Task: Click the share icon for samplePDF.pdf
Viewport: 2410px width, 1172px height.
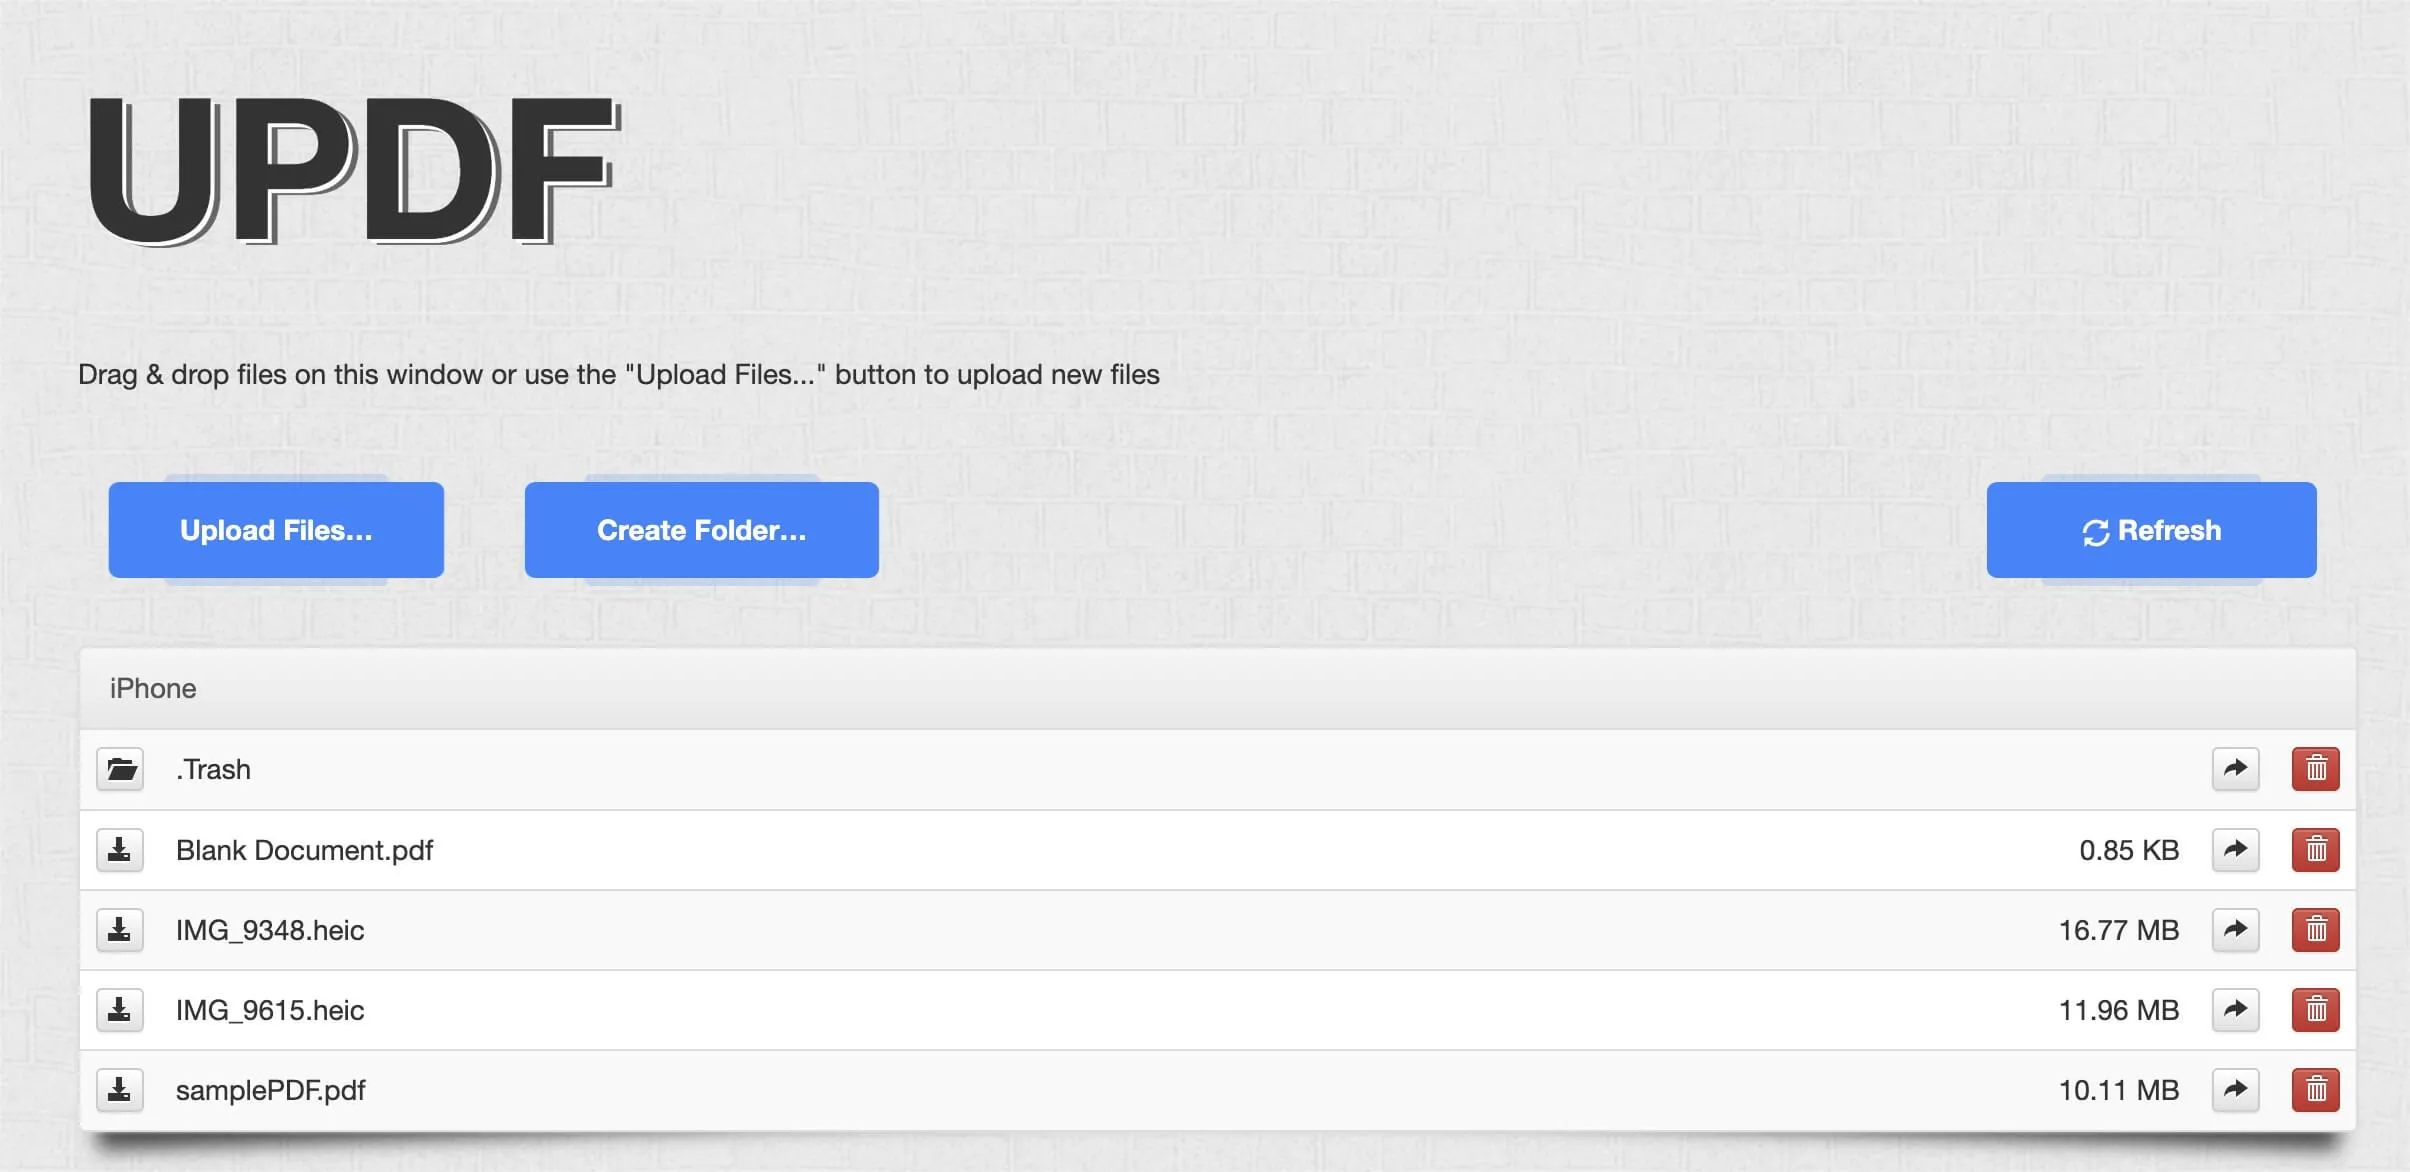Action: point(2236,1089)
